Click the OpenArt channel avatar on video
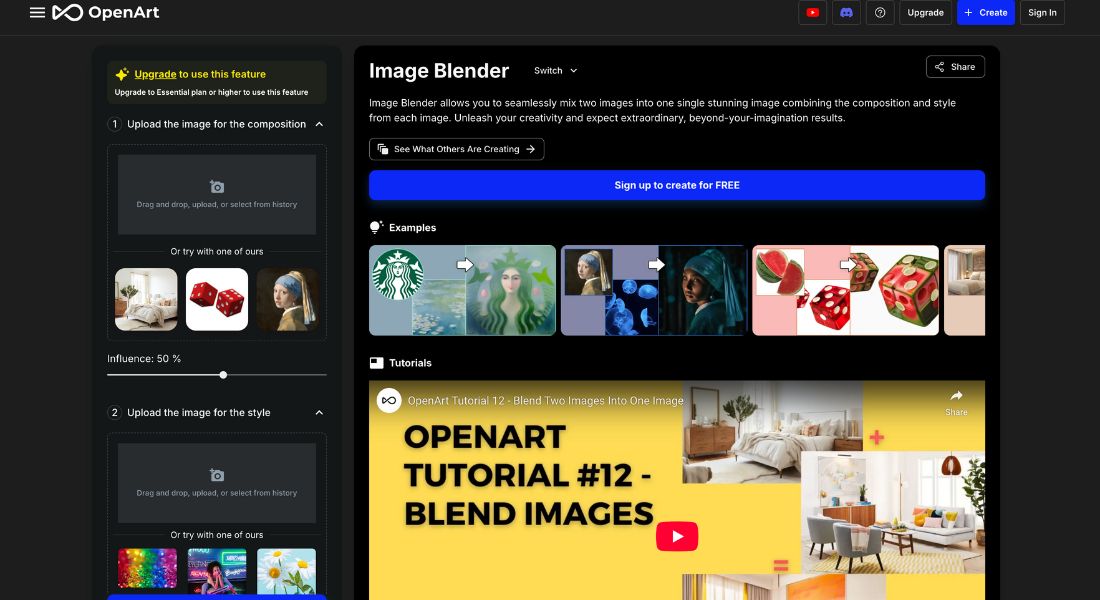The image size is (1100, 600). 389,400
